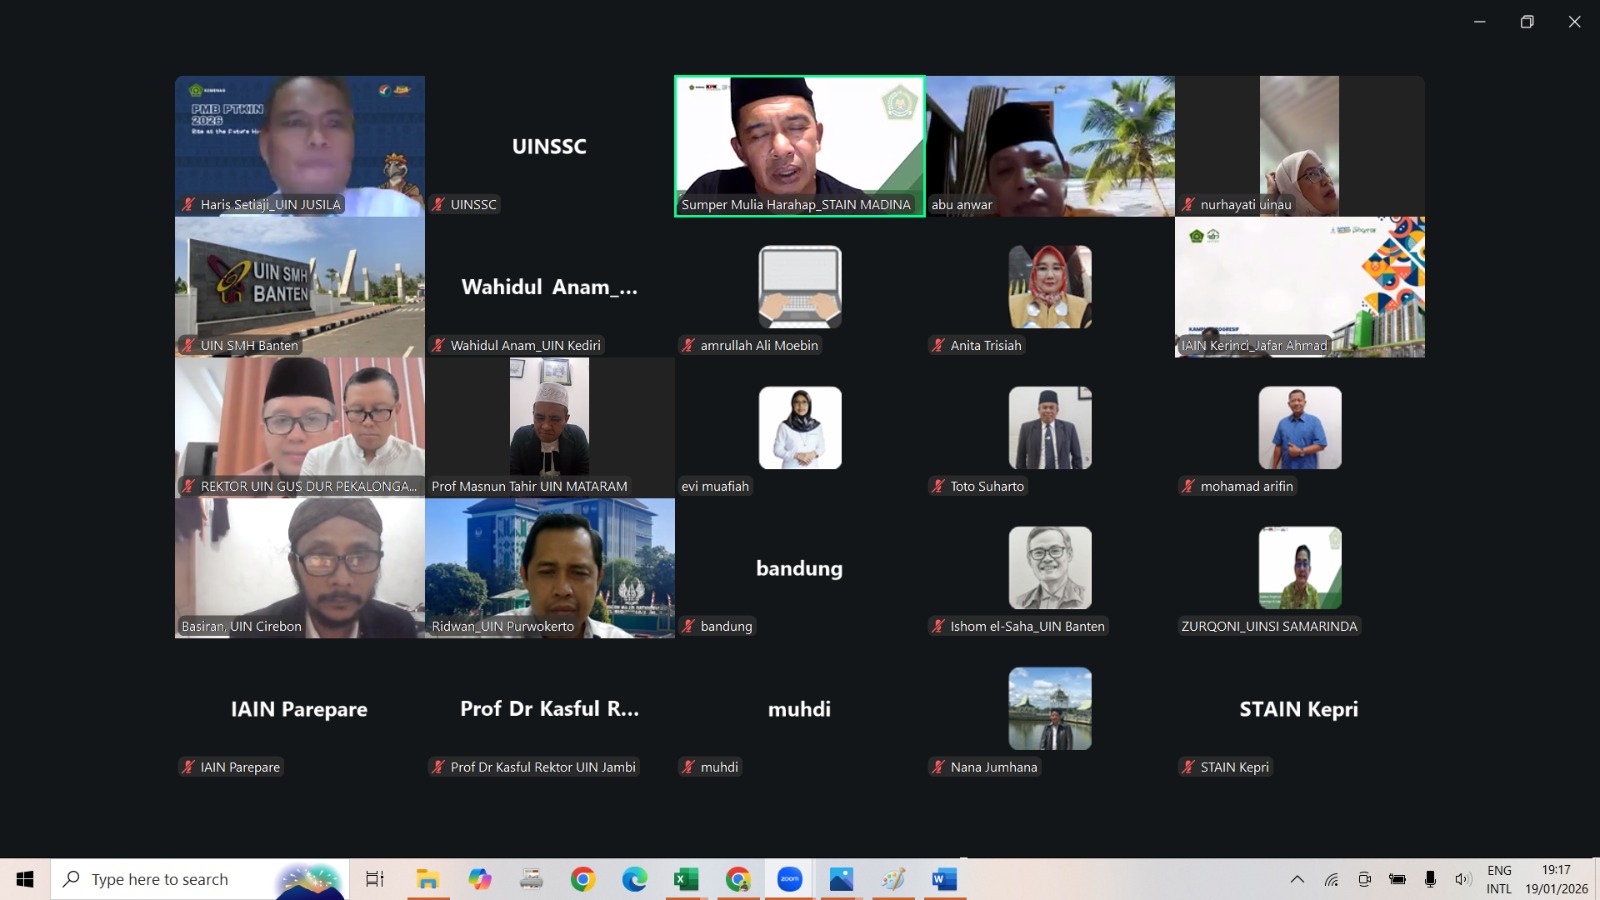Image resolution: width=1600 pixels, height=900 pixels.
Task: Open File Explorer from the taskbar
Action: pyautogui.click(x=428, y=879)
